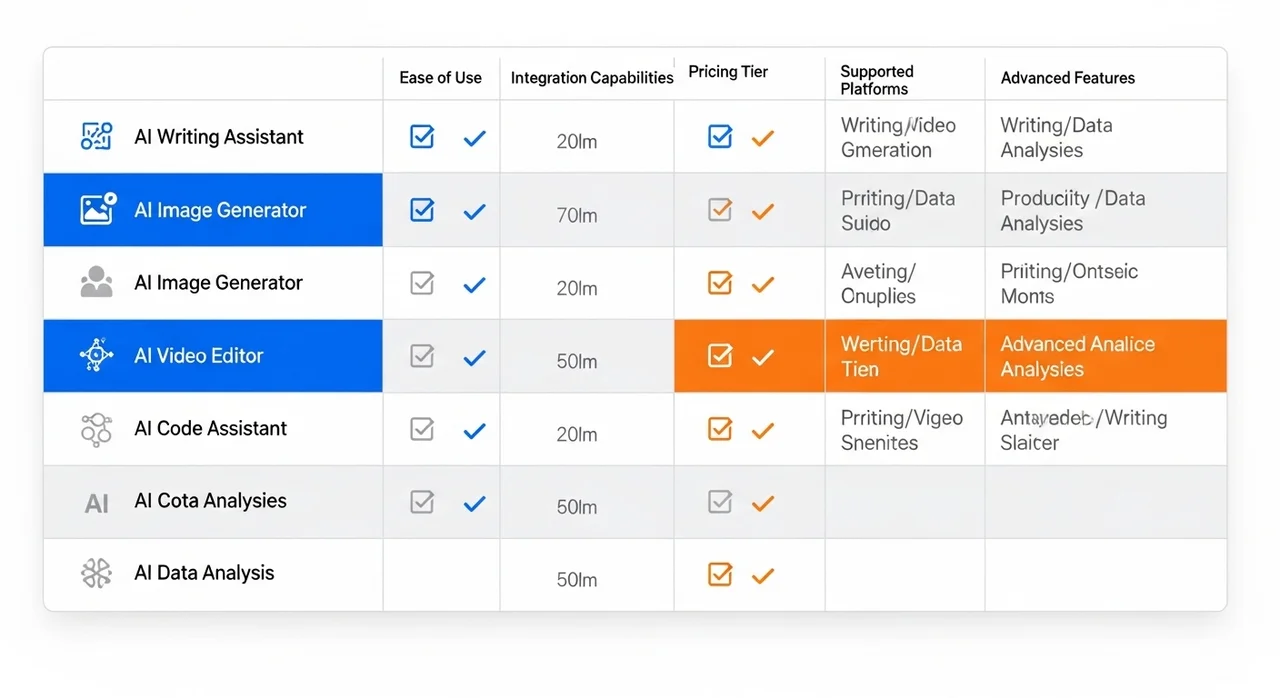Click the AI Writing Assistant row icon
The image size is (1280, 698).
[97, 137]
